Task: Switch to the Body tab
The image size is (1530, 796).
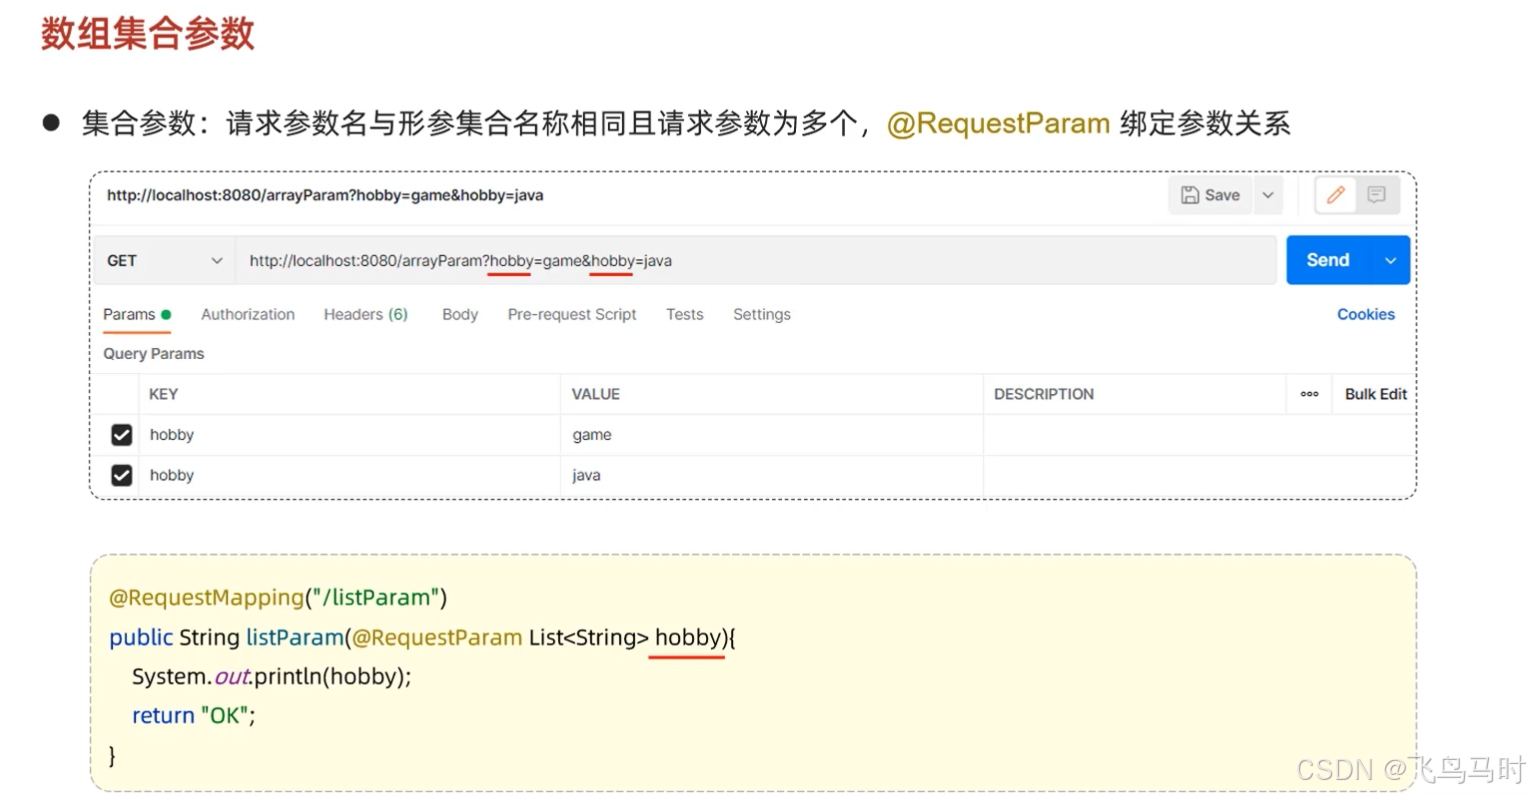Action: click(460, 314)
